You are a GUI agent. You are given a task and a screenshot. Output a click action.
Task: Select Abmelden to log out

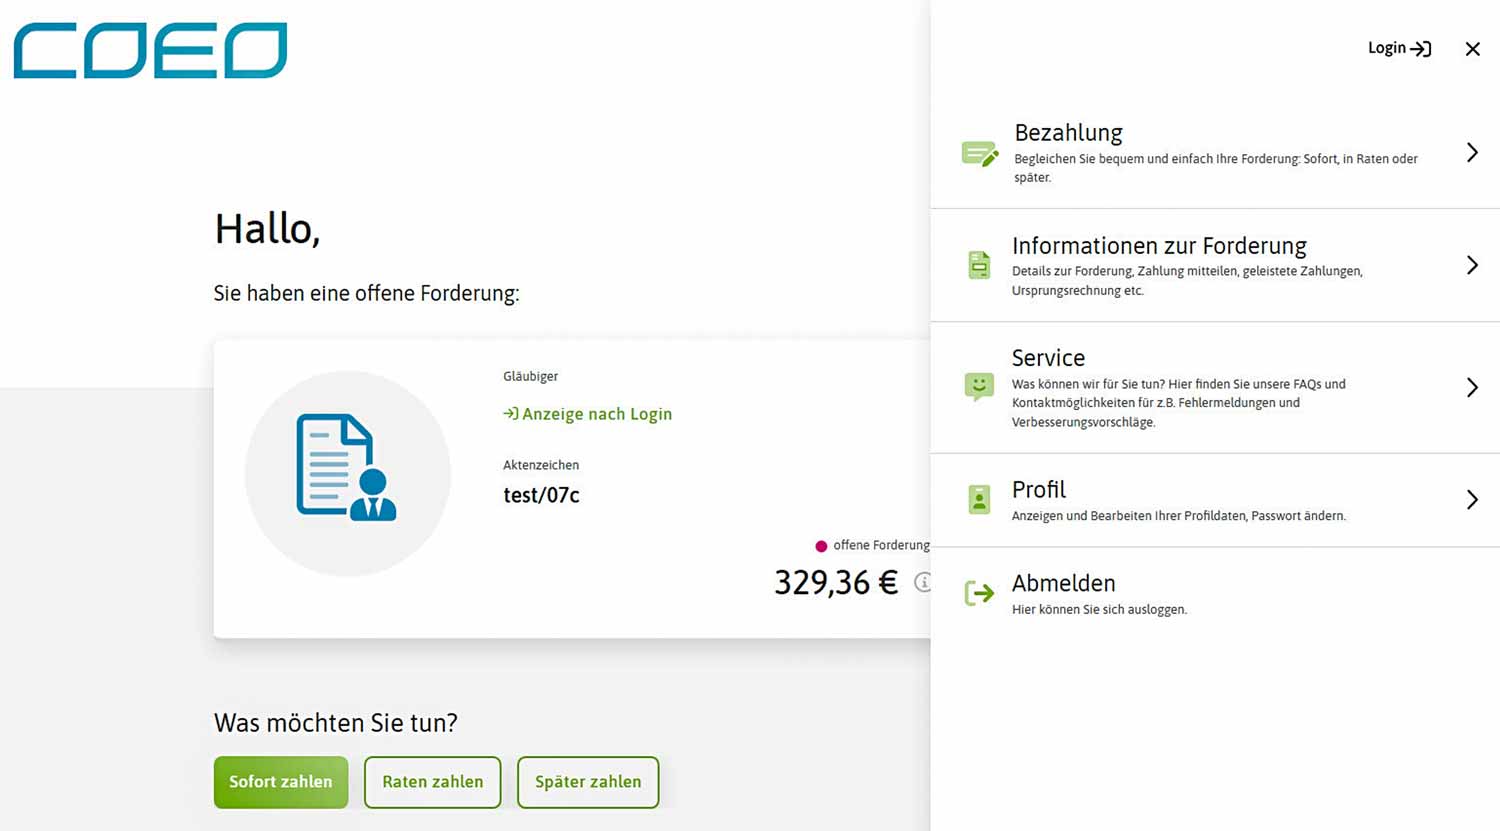[1215, 594]
